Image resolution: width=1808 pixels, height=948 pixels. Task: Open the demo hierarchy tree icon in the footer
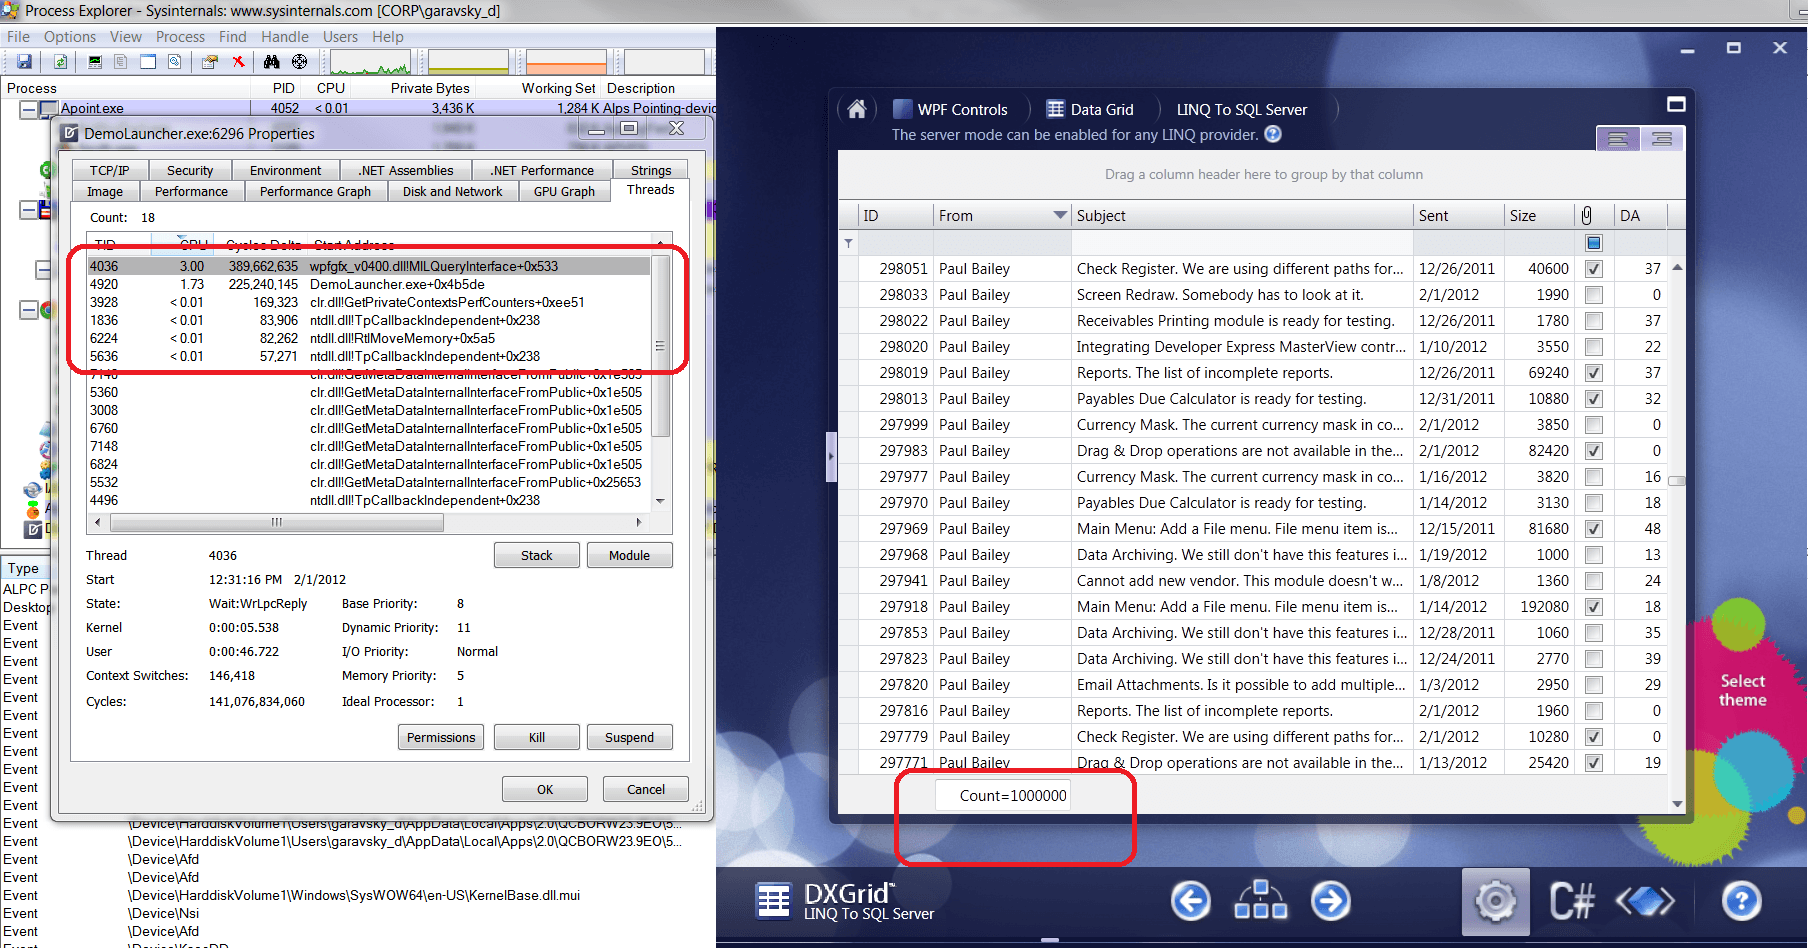click(x=1261, y=900)
